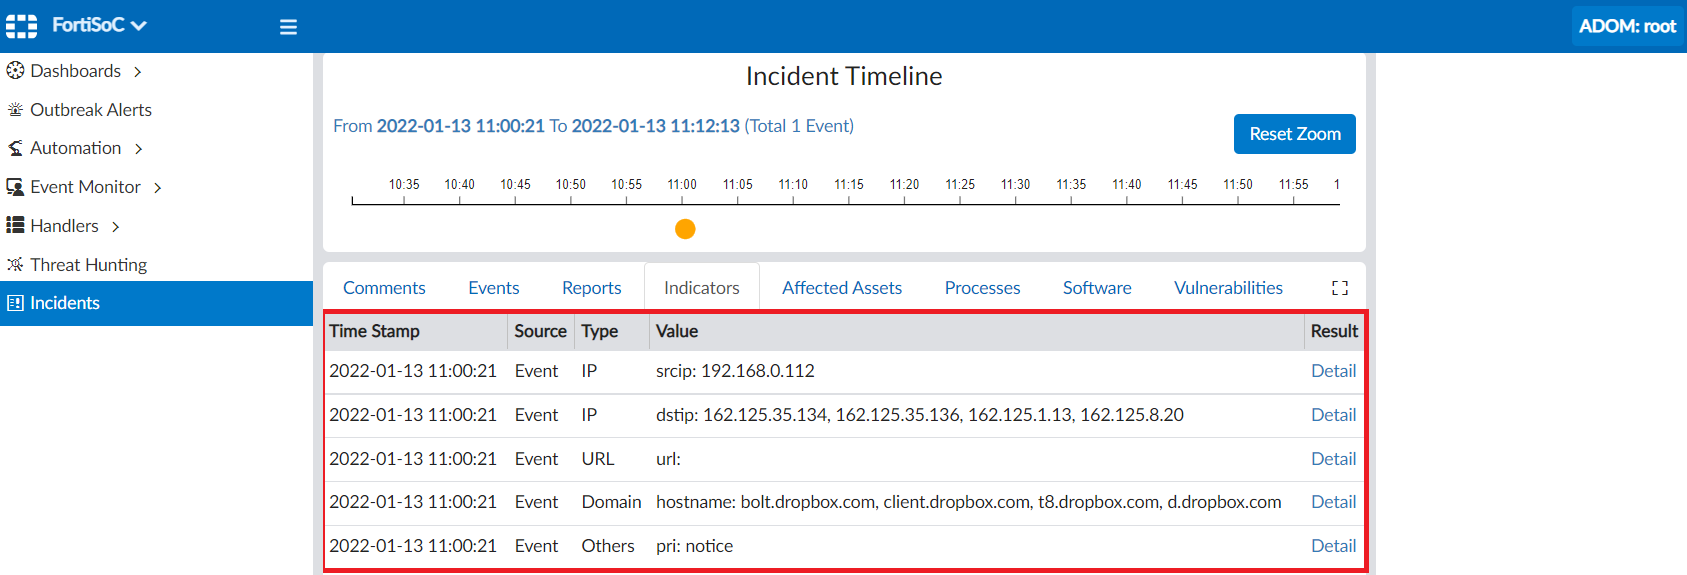Click the Event Monitor icon
Viewport: 1687px width, 575px height.
15,187
